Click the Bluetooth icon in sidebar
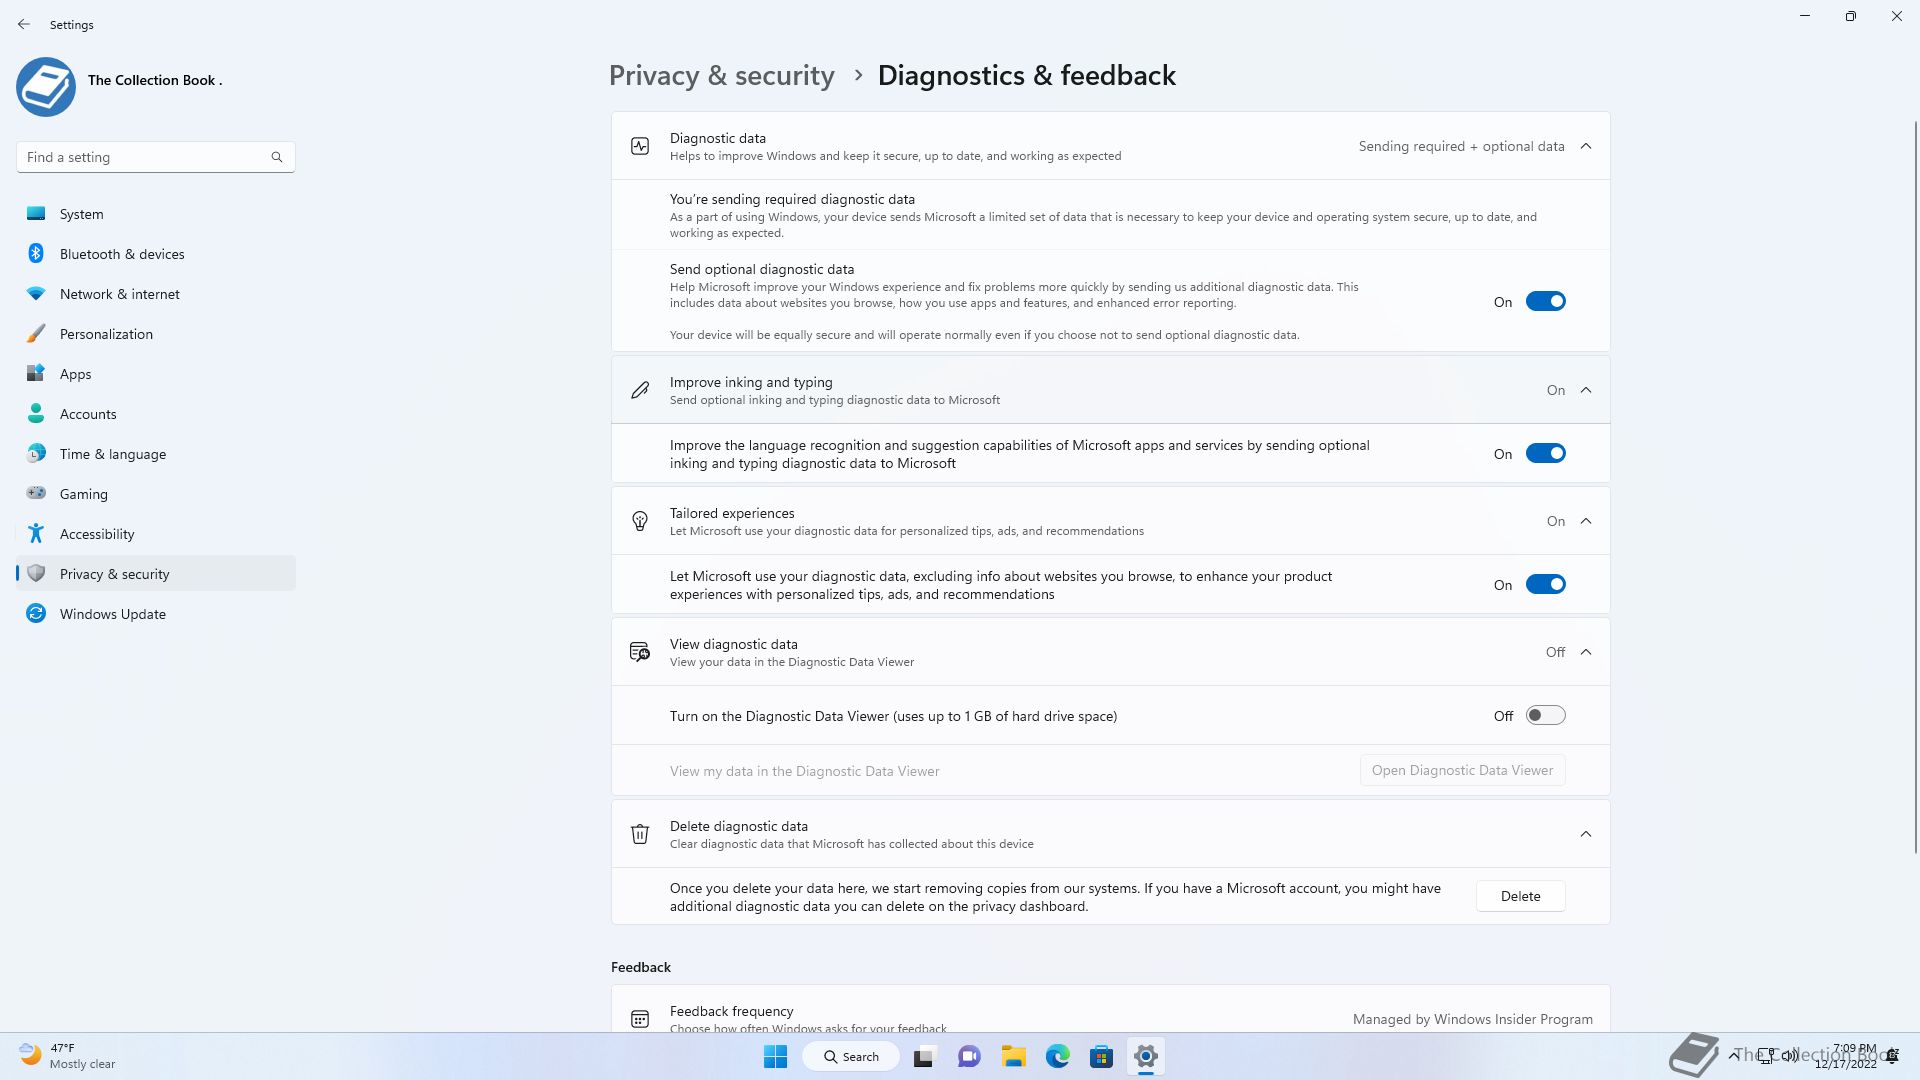This screenshot has width=1920, height=1080. tap(36, 253)
